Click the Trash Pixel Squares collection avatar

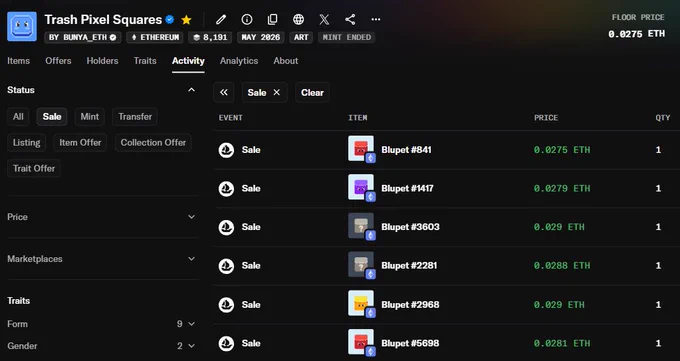22,26
